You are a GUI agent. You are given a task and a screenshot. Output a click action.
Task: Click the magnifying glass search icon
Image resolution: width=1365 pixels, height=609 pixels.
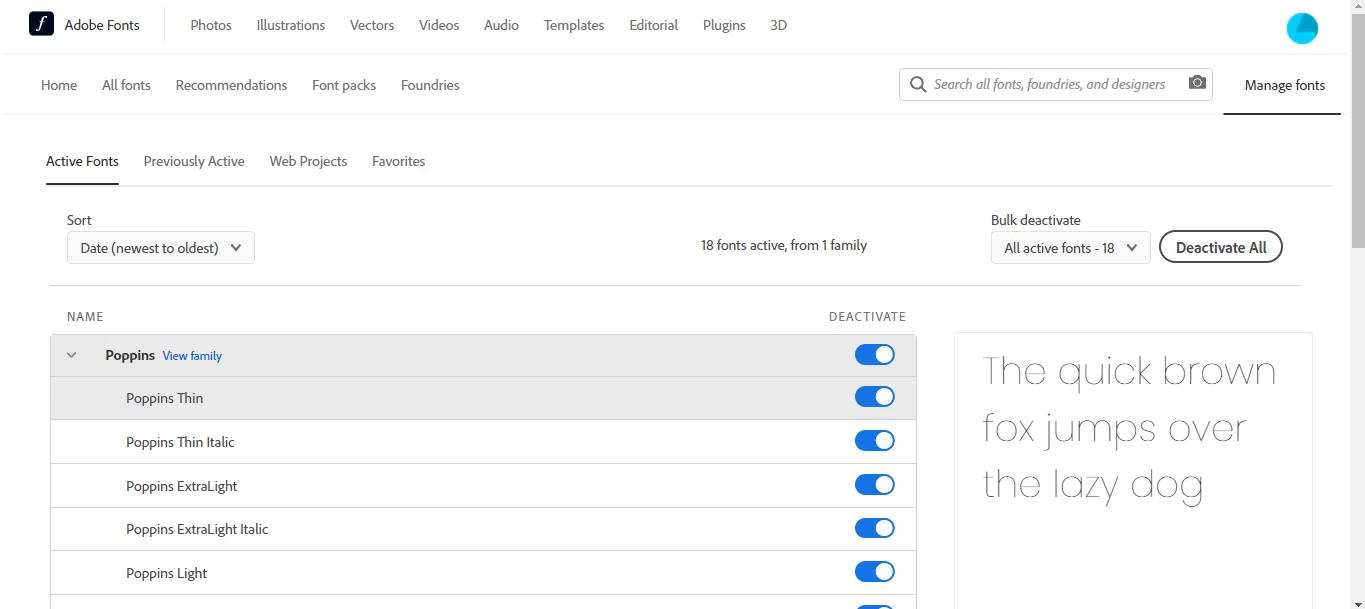click(918, 85)
